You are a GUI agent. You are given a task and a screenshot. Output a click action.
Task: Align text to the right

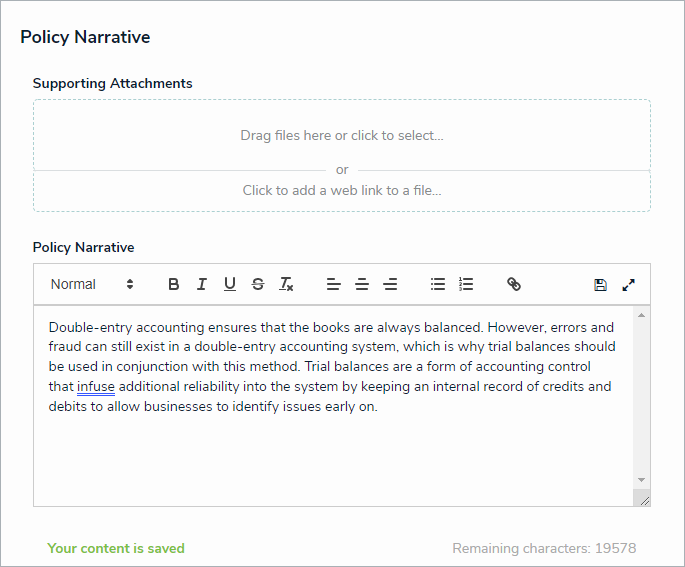point(390,284)
